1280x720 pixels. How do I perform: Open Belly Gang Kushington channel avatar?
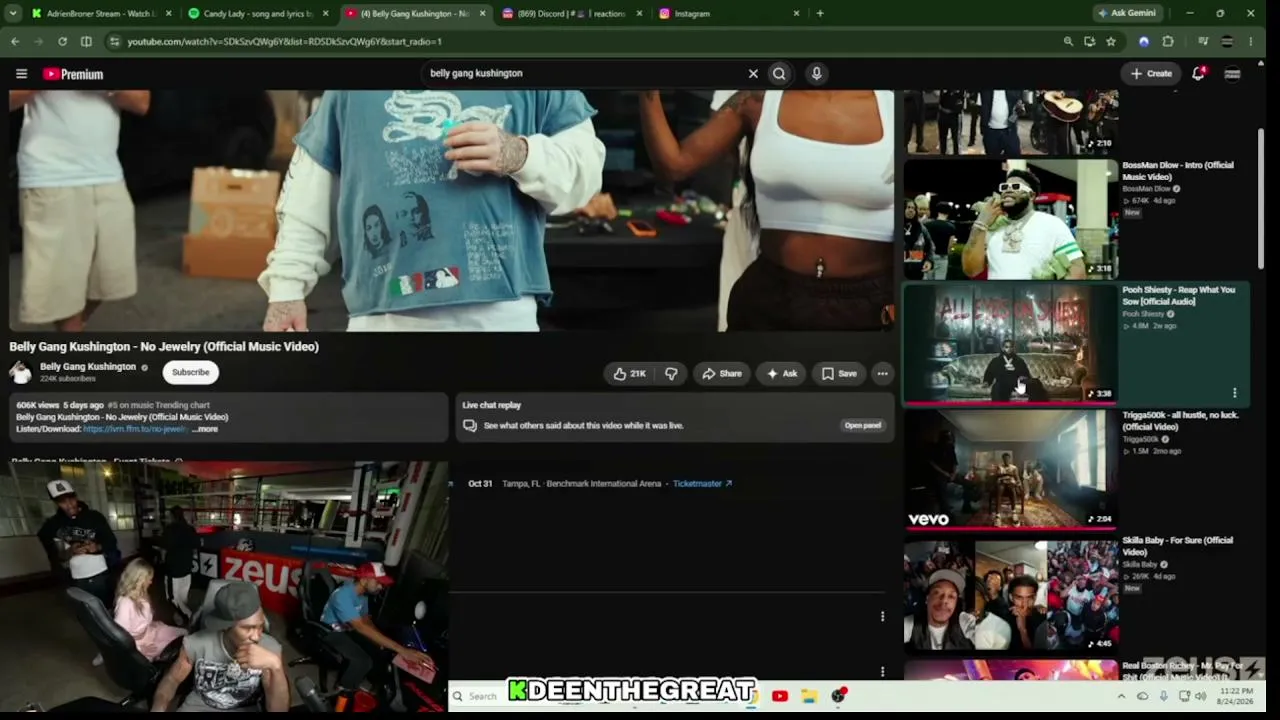point(20,372)
